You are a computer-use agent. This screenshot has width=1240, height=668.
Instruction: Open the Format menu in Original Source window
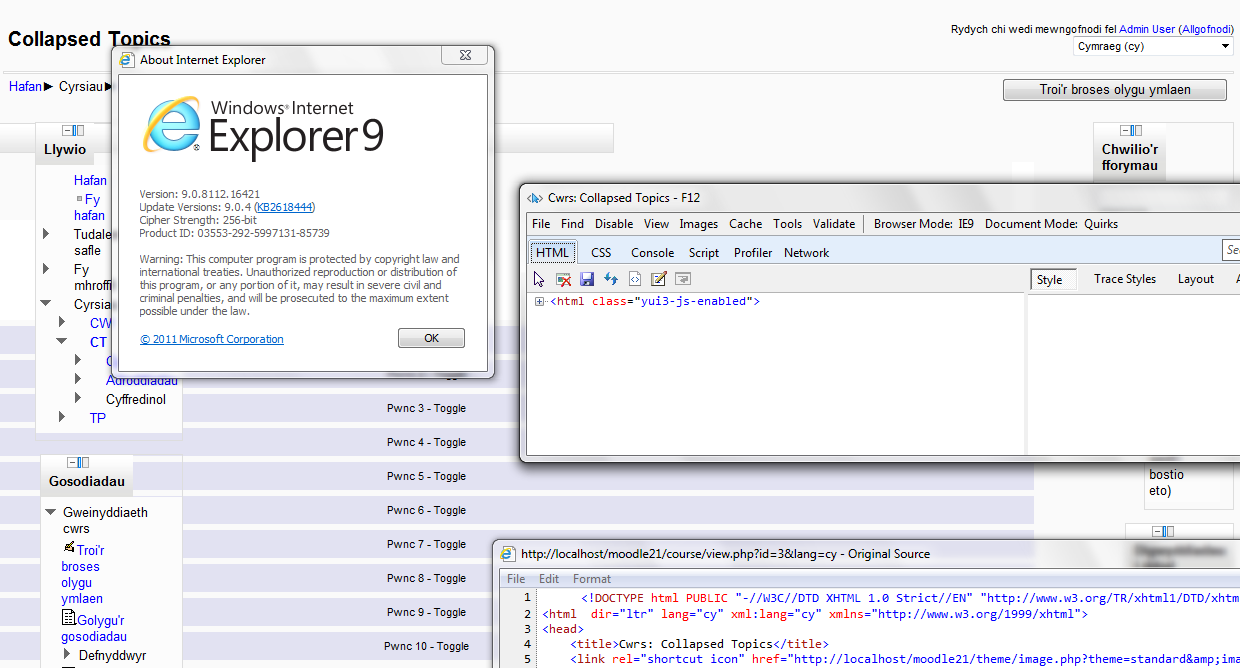pyautogui.click(x=592, y=579)
